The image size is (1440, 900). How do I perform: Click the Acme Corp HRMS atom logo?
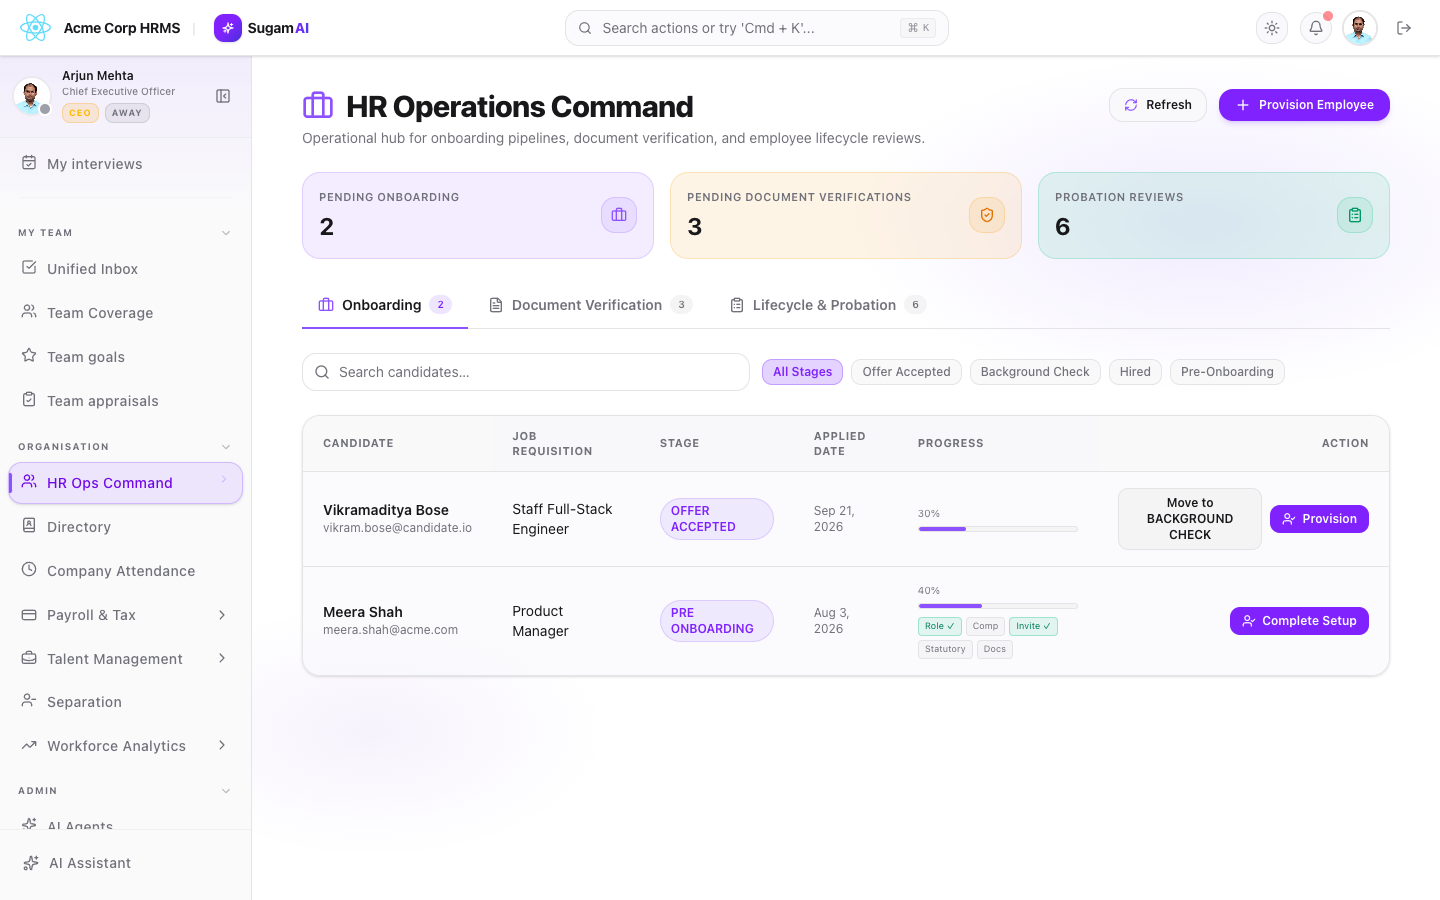coord(35,28)
